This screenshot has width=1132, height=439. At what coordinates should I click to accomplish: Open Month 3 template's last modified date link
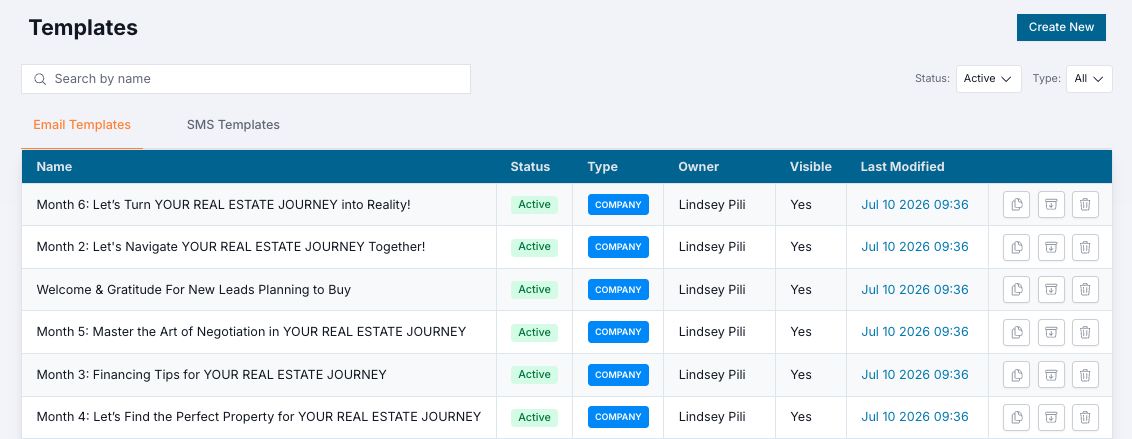click(915, 375)
